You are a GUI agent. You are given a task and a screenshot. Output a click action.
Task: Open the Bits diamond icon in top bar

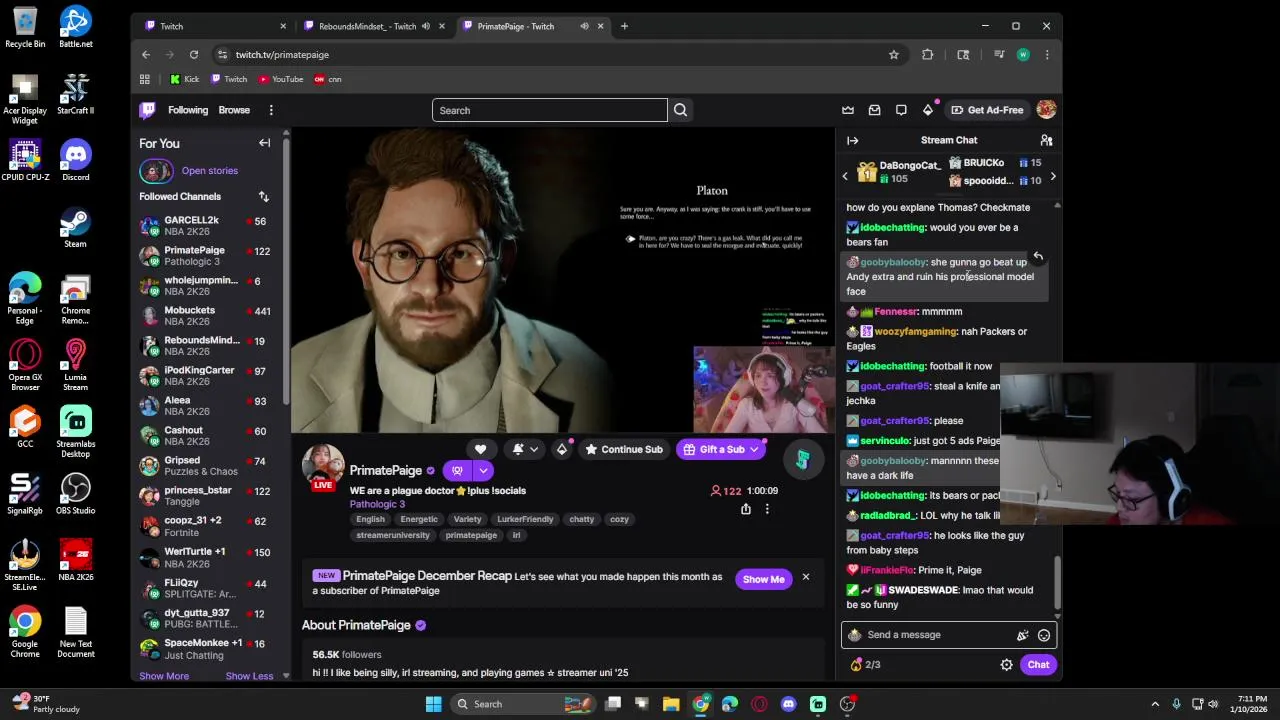pos(928,110)
